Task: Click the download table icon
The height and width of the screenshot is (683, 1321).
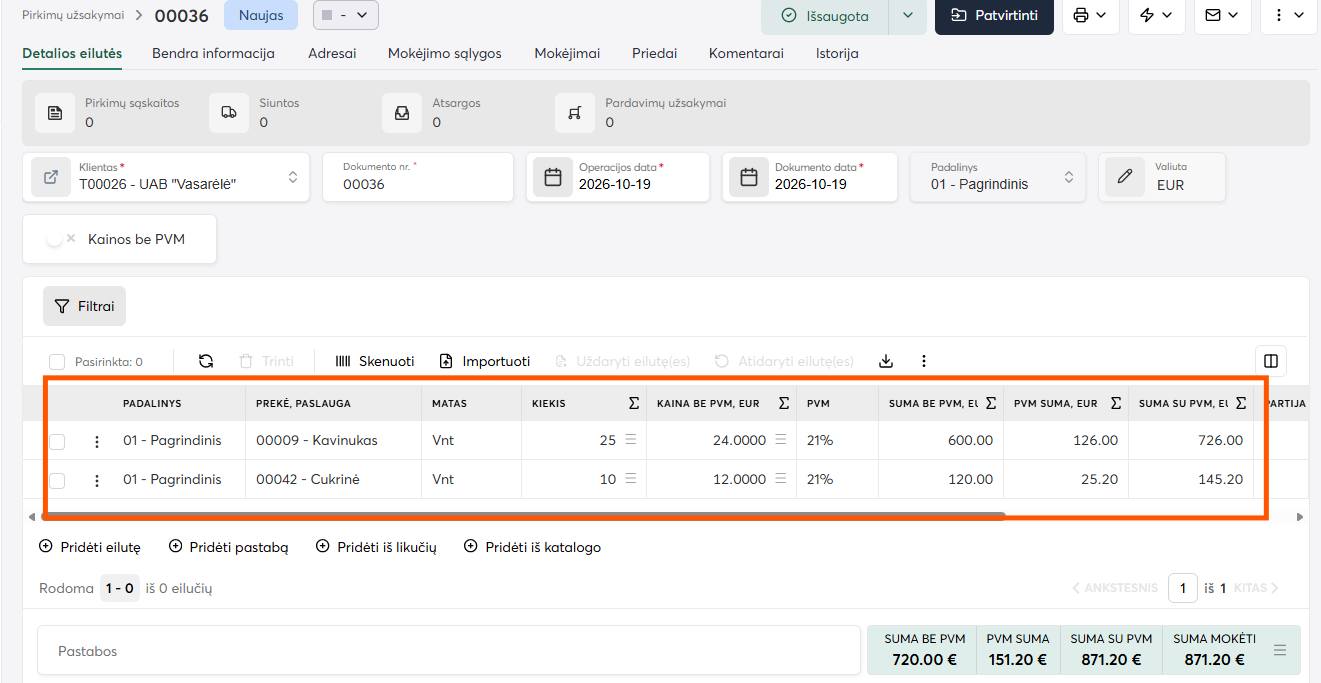Action: coord(885,361)
